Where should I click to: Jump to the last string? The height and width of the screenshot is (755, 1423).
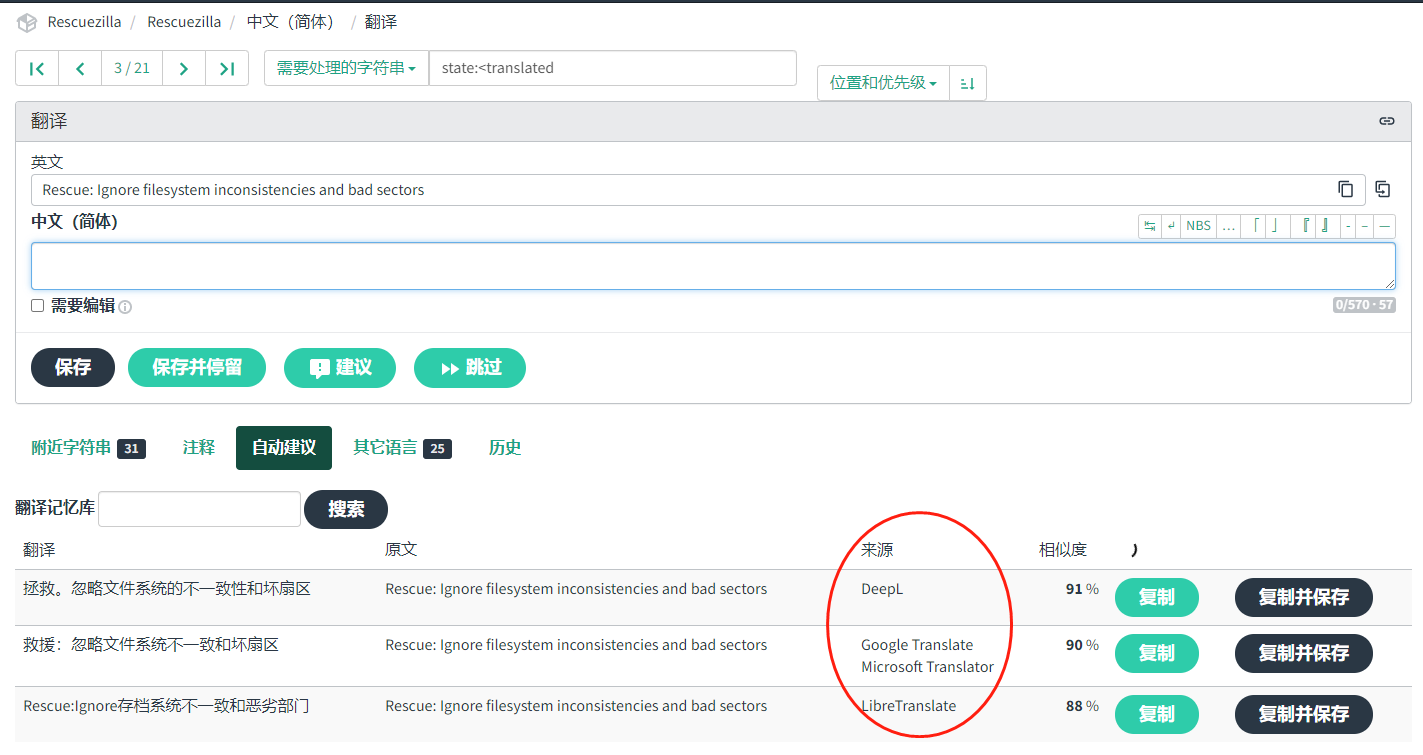pos(225,68)
